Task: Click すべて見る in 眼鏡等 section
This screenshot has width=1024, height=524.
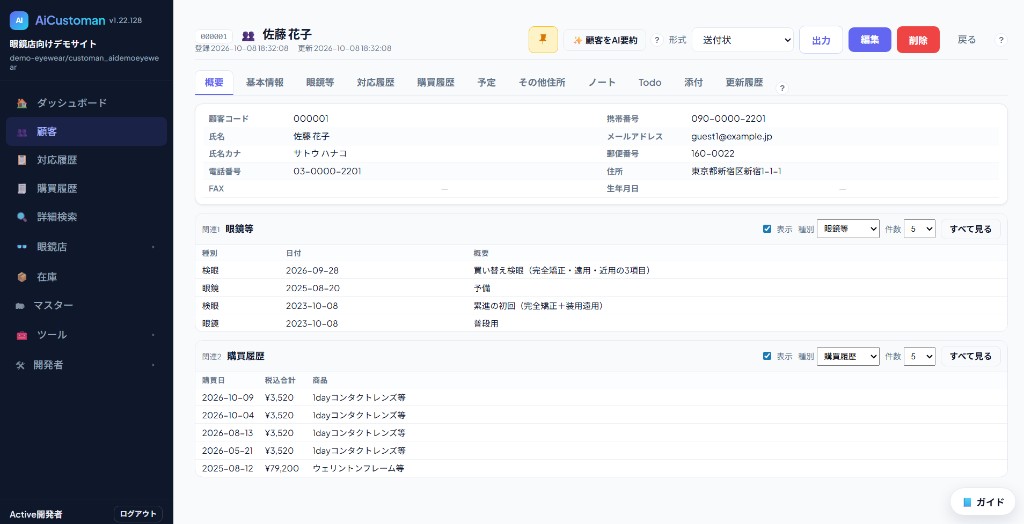Action: pos(970,229)
